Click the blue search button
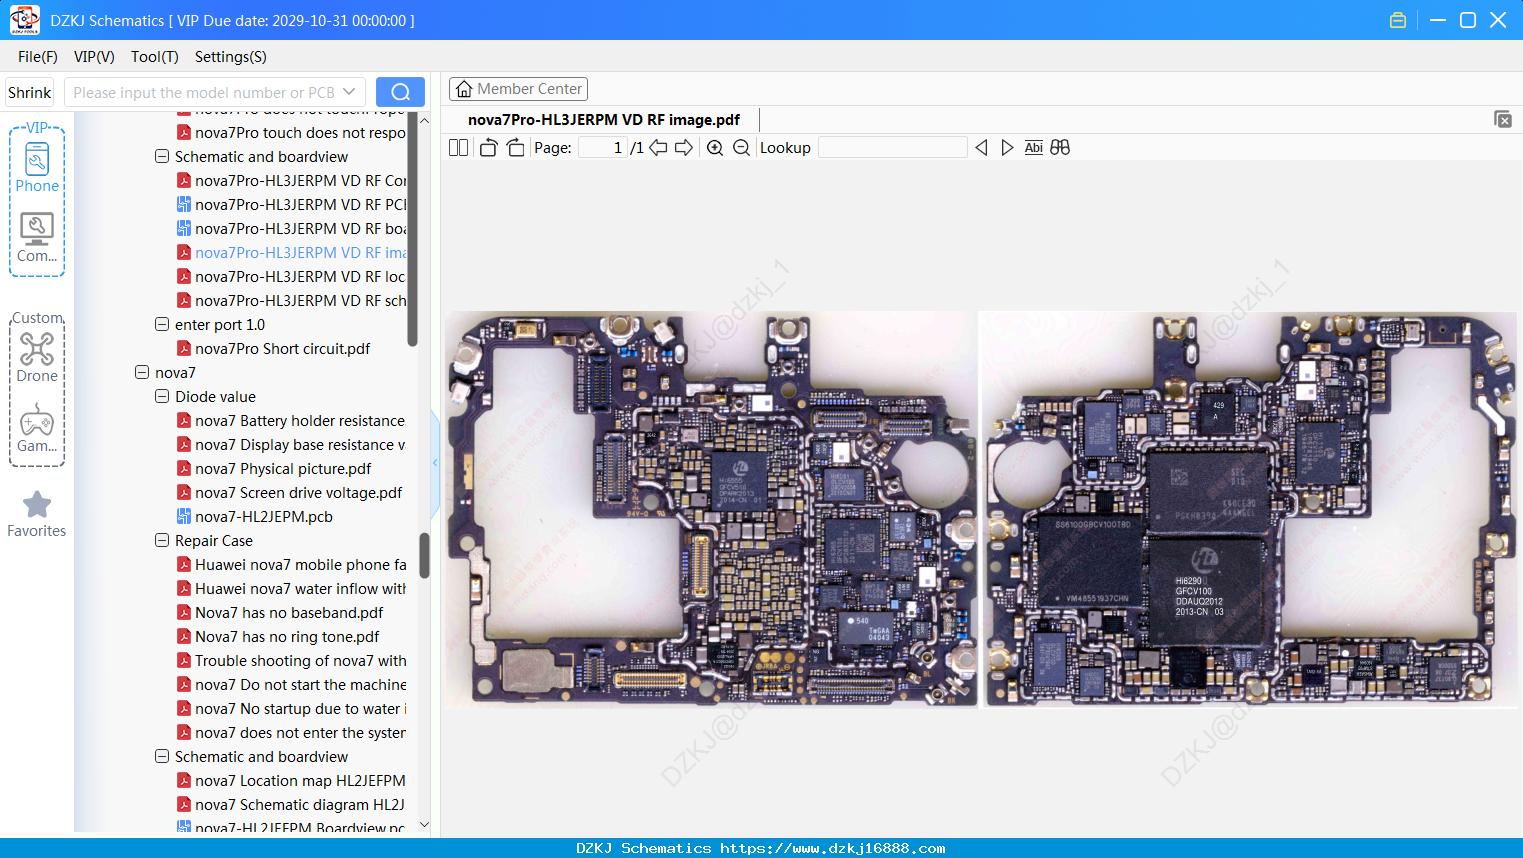 [400, 92]
